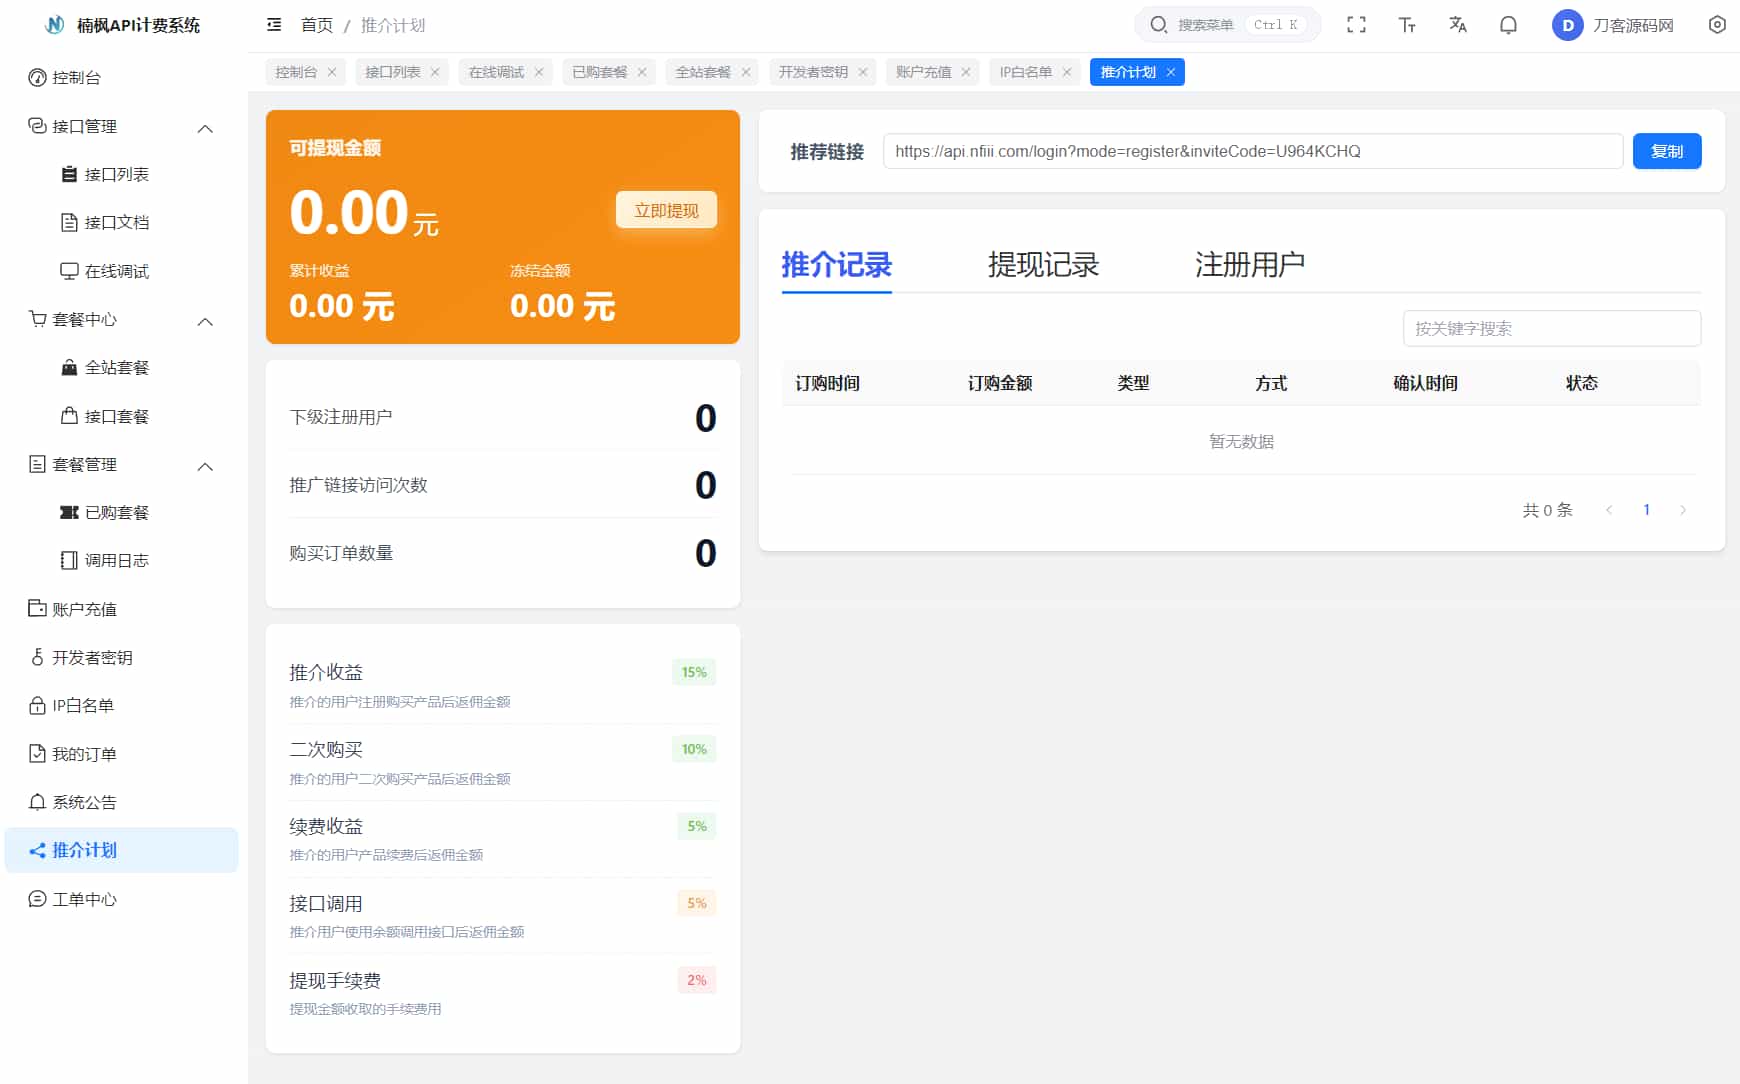Open the notification bell in the top bar
The image size is (1740, 1084).
point(1508,24)
